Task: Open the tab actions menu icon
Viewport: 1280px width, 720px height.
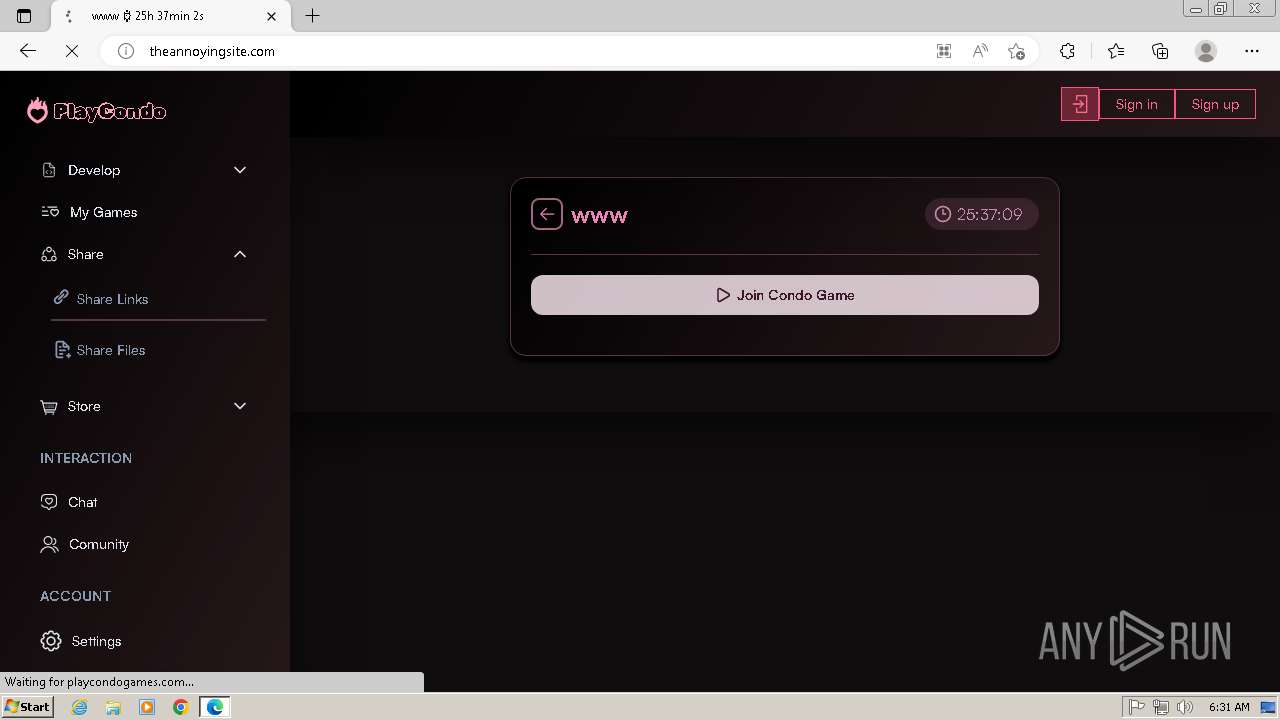Action: [x=25, y=15]
